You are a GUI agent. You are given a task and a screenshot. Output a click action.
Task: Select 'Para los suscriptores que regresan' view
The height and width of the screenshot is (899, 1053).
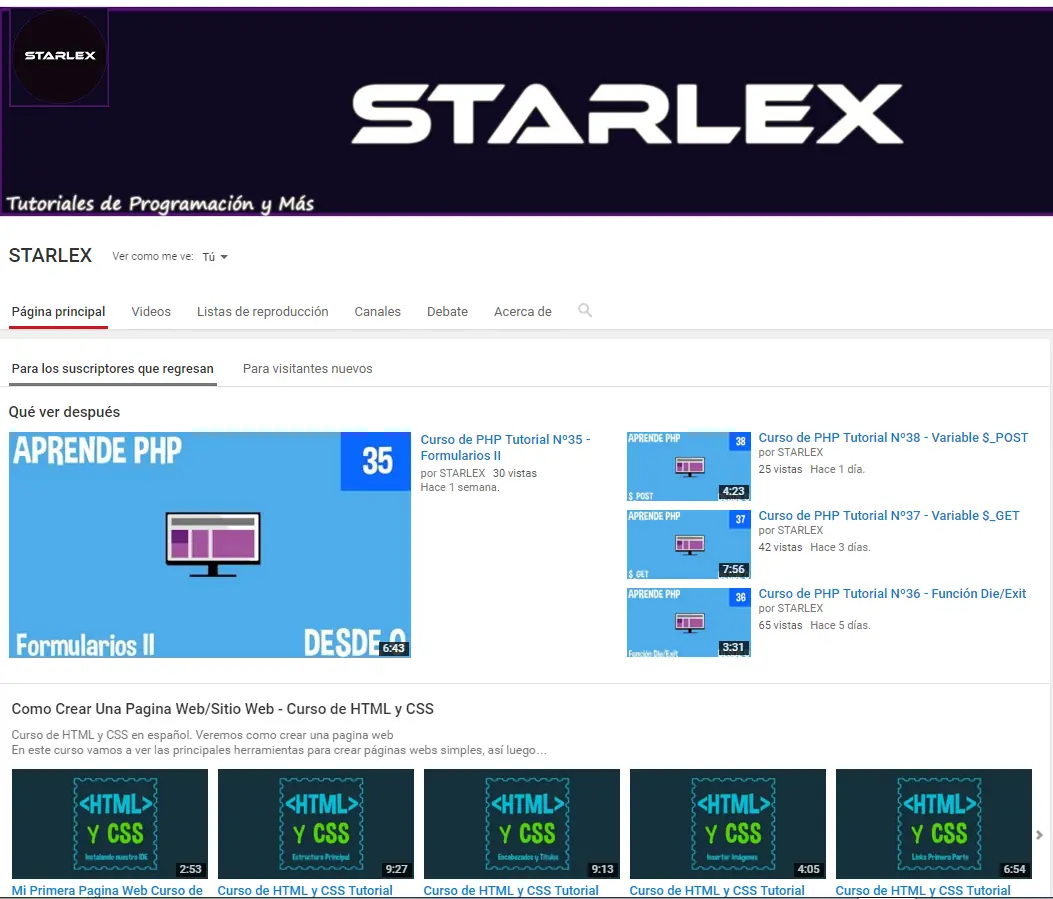click(x=112, y=369)
